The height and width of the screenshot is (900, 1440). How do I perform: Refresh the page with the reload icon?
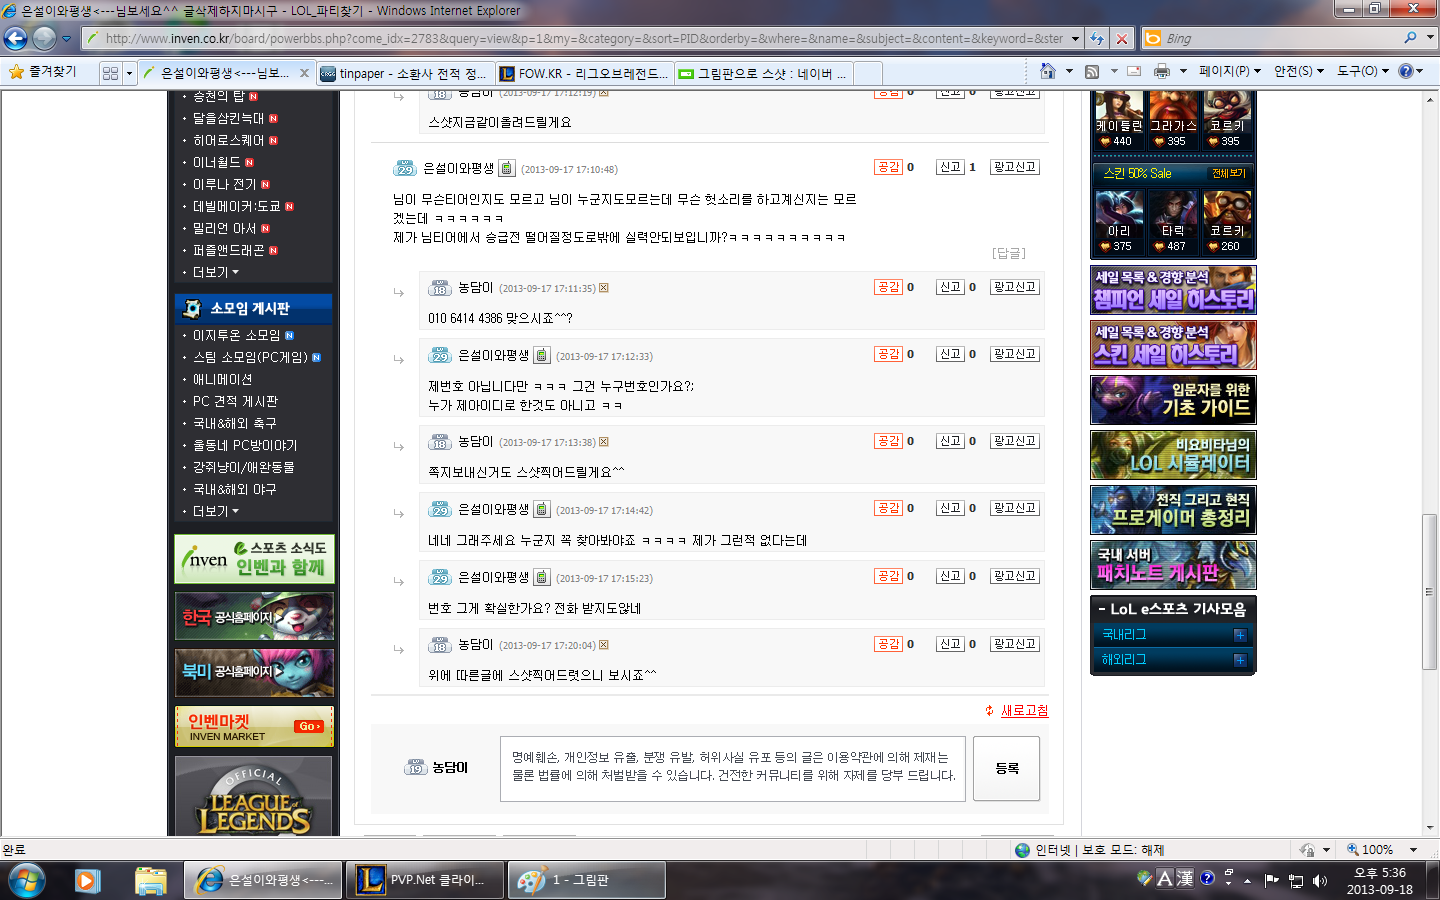pyautogui.click(x=1097, y=39)
